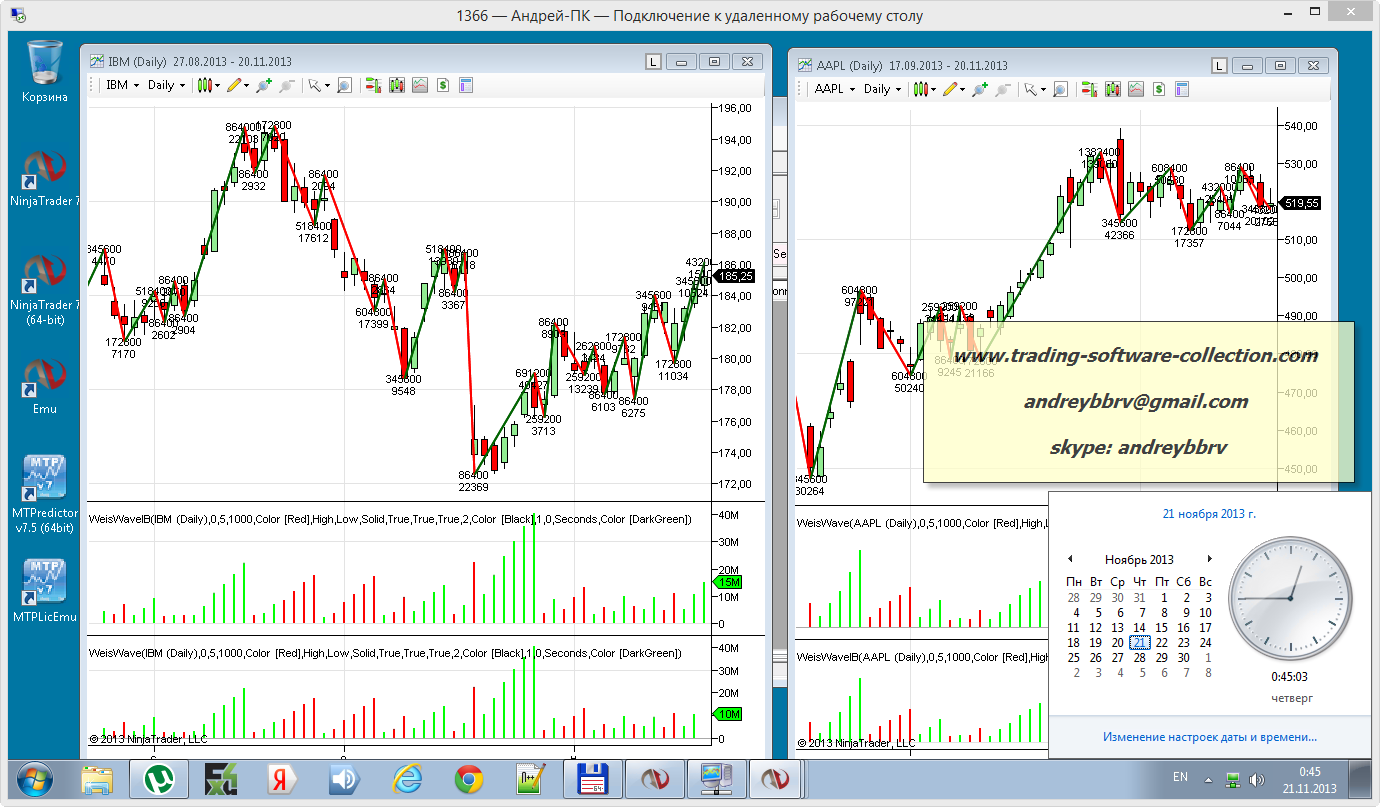Open Google Chrome from the taskbar
Viewport: 1380px width, 807px height.
point(470,778)
